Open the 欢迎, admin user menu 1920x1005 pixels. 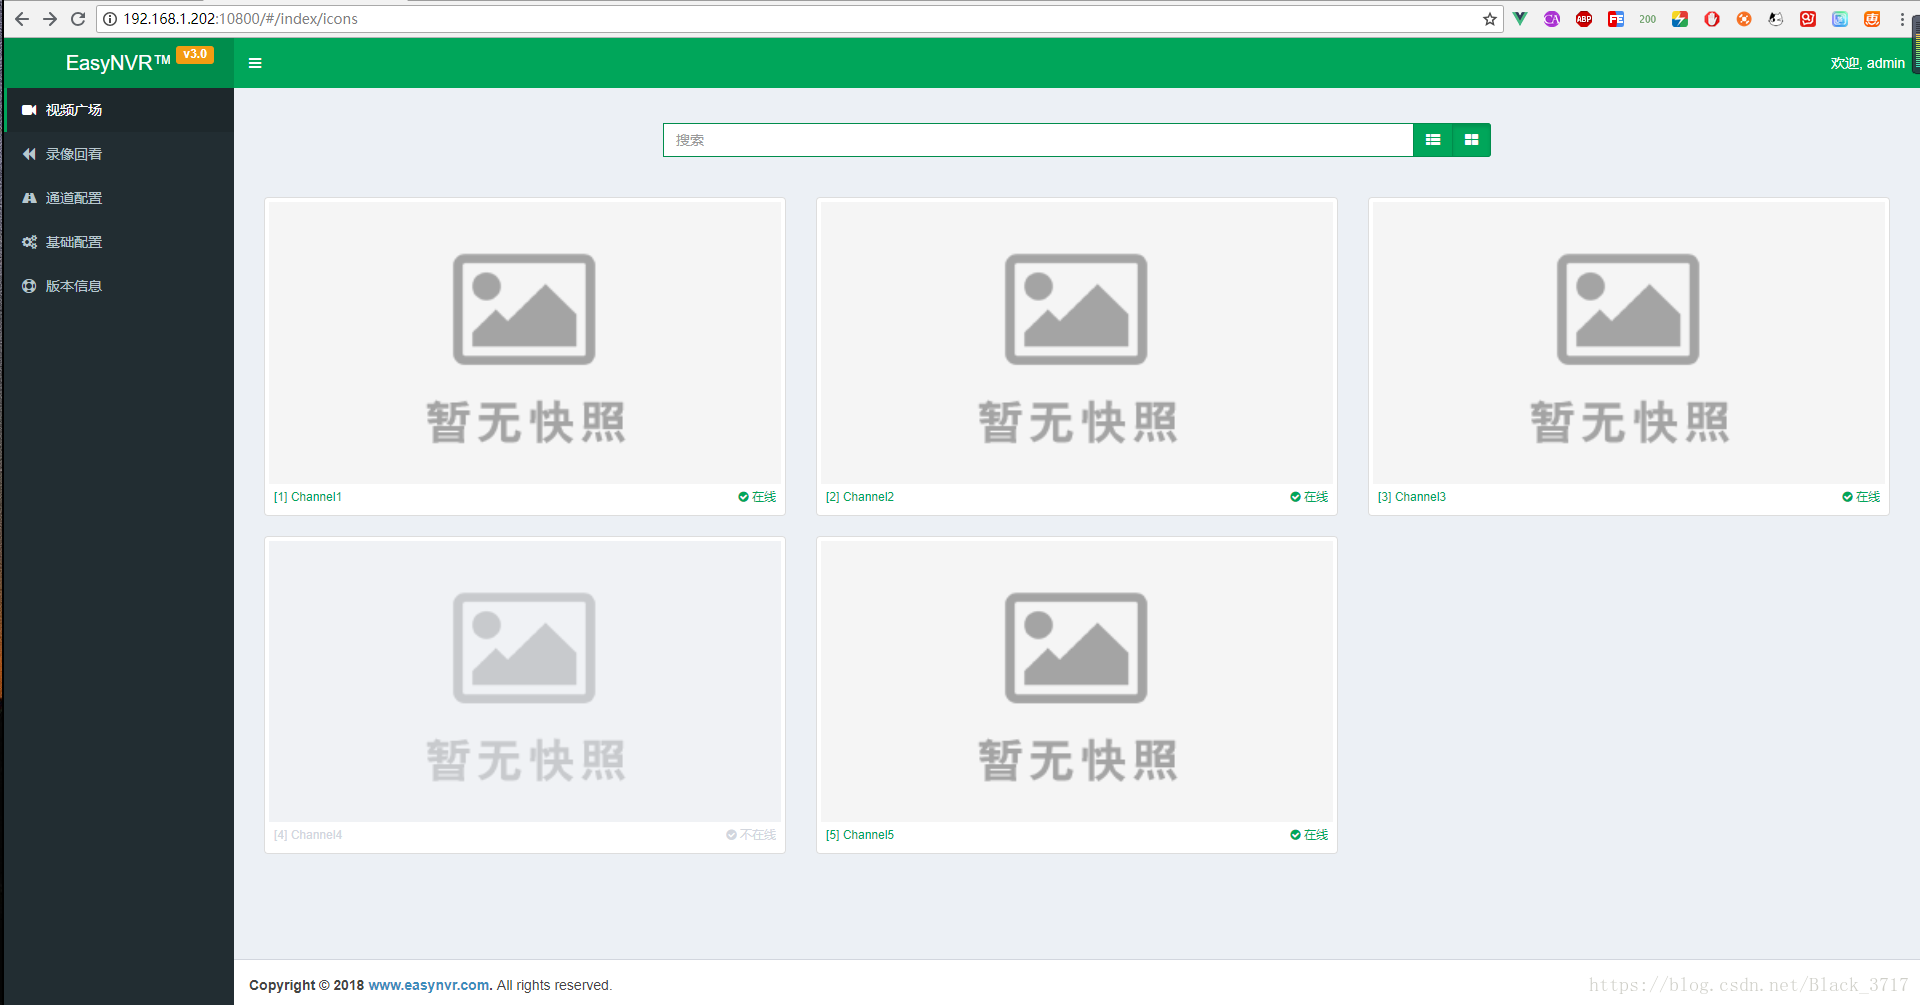pos(1867,63)
